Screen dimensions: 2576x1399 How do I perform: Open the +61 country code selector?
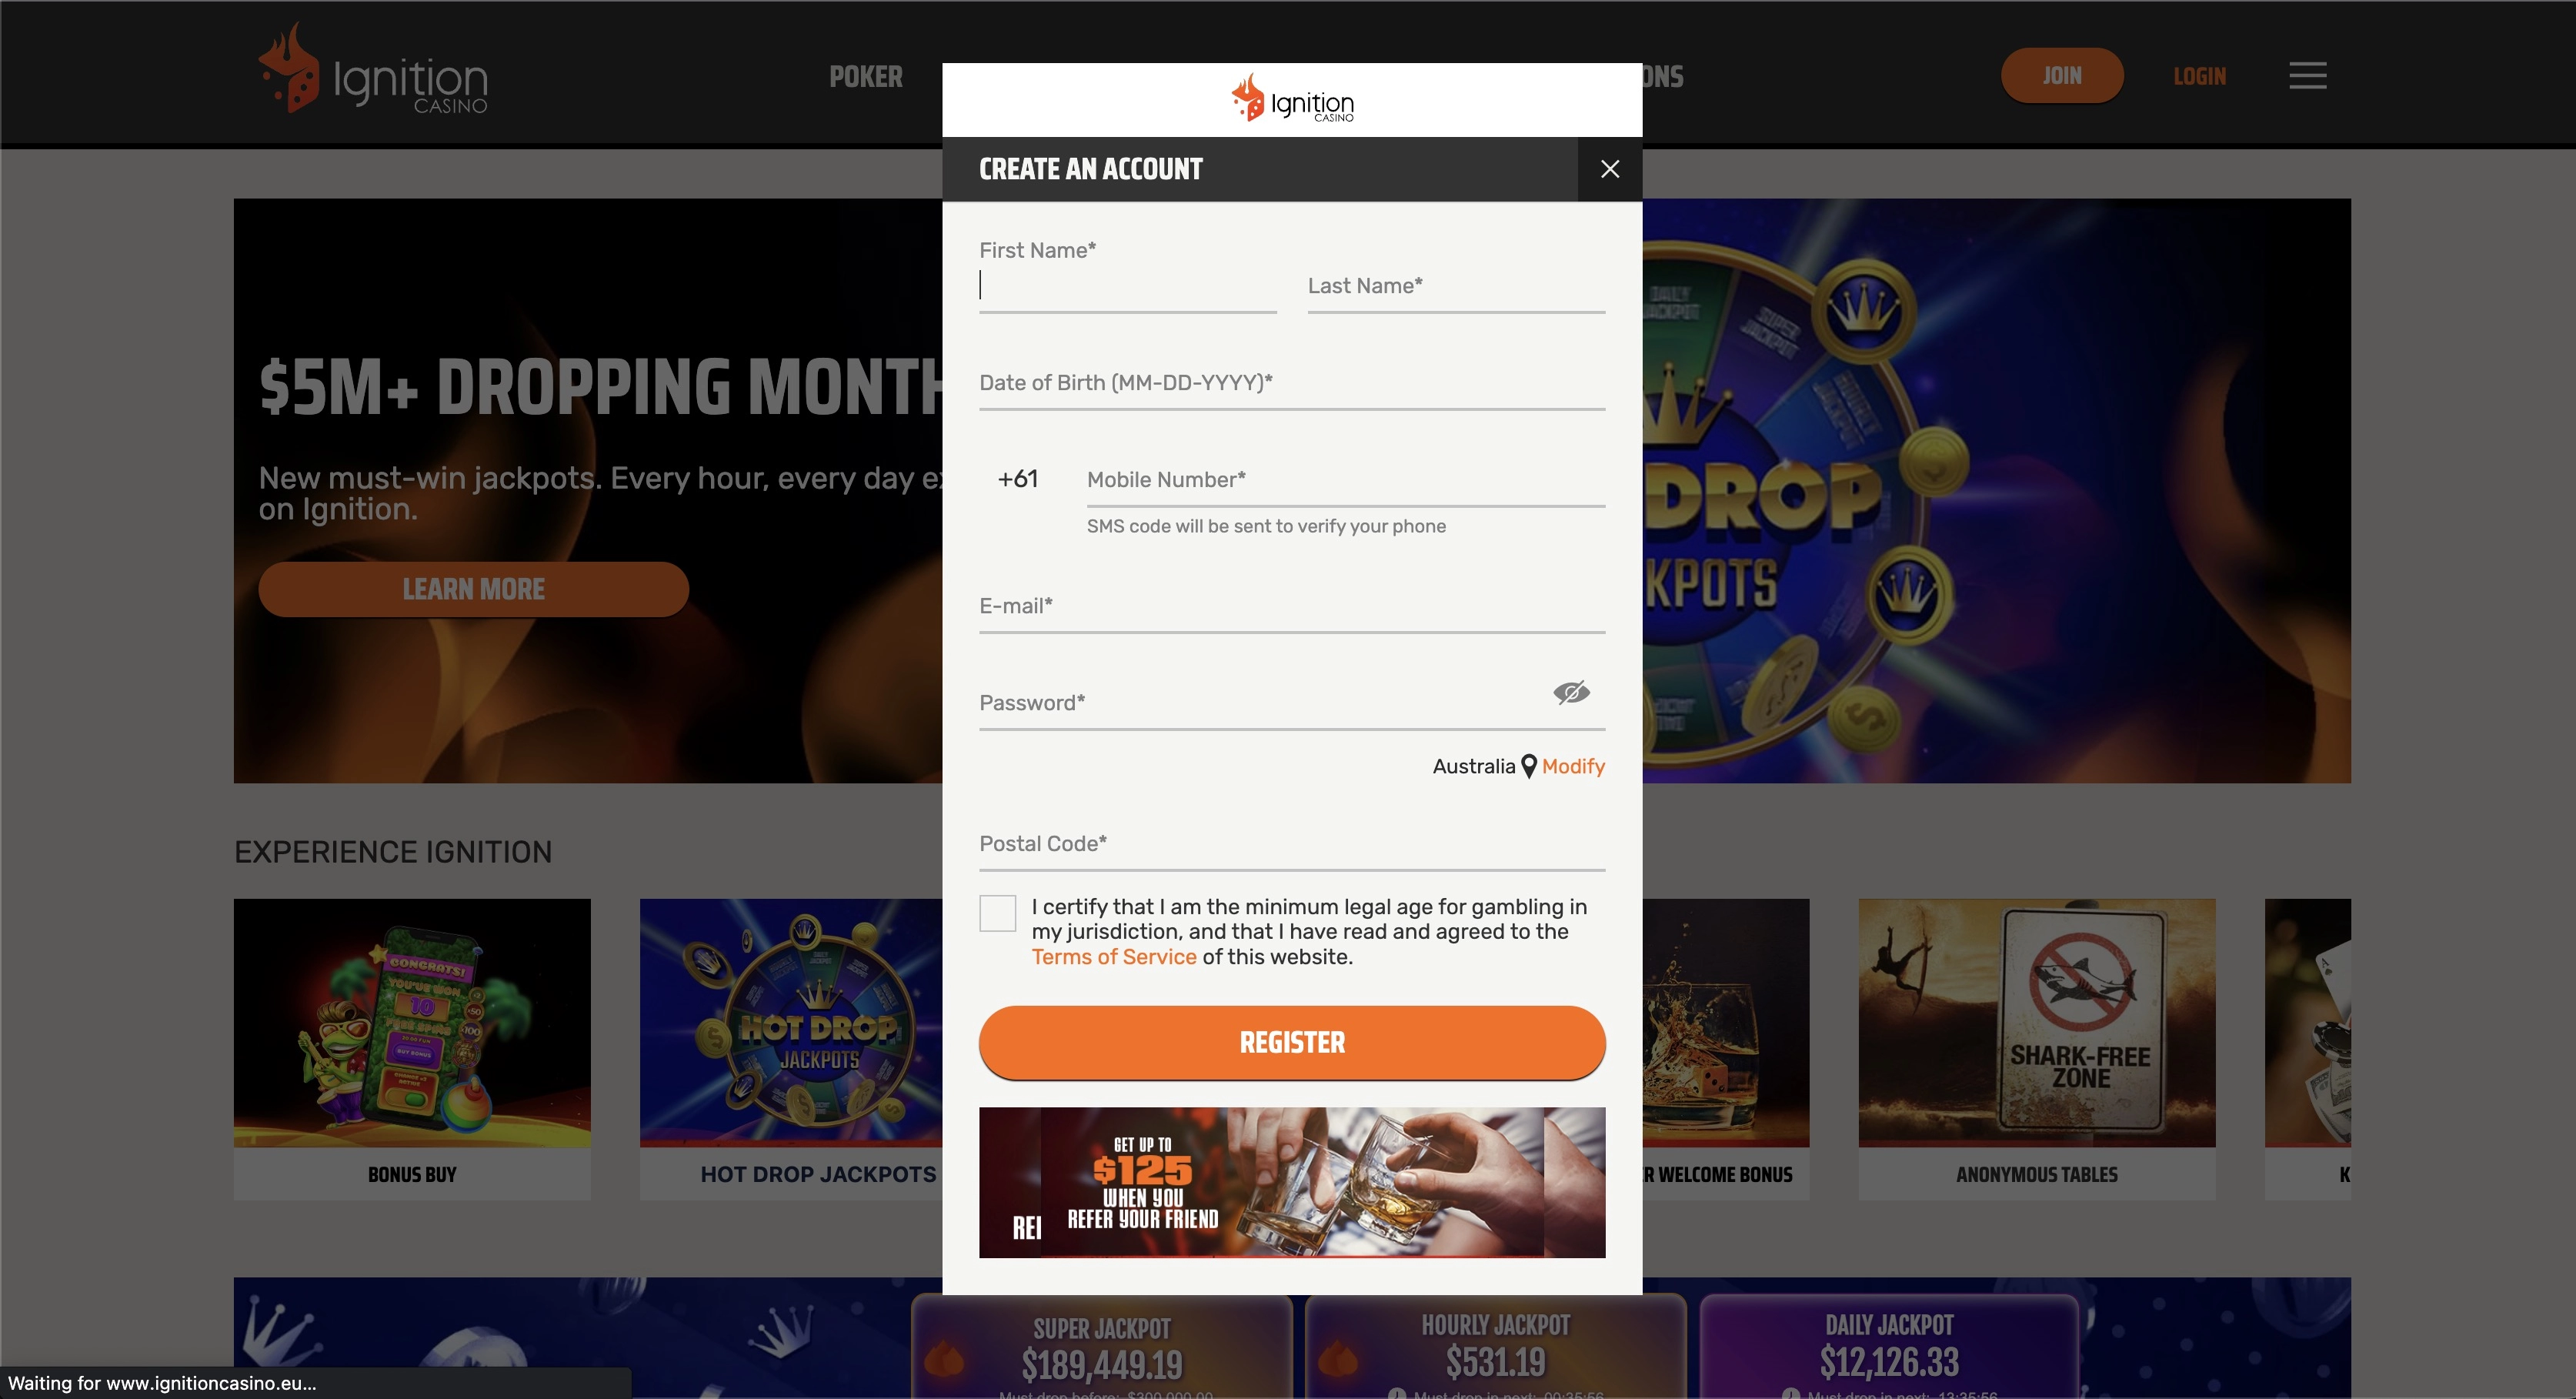(x=1017, y=479)
